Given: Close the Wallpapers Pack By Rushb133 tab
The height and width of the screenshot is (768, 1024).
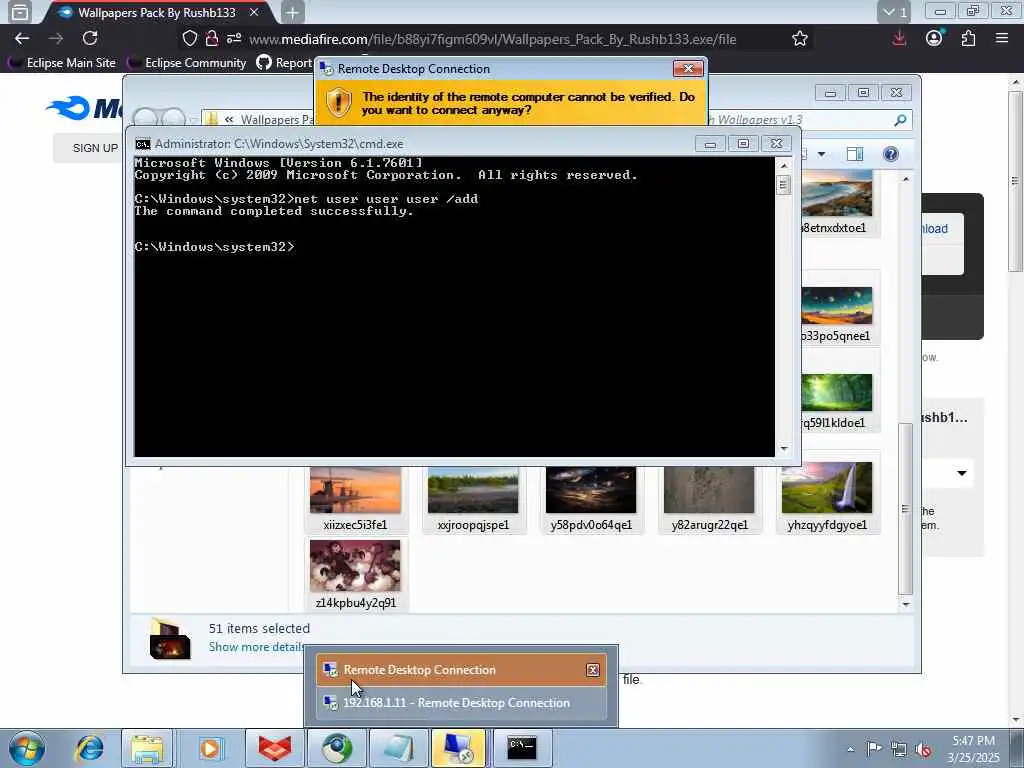Looking at the screenshot, I should pyautogui.click(x=254, y=12).
